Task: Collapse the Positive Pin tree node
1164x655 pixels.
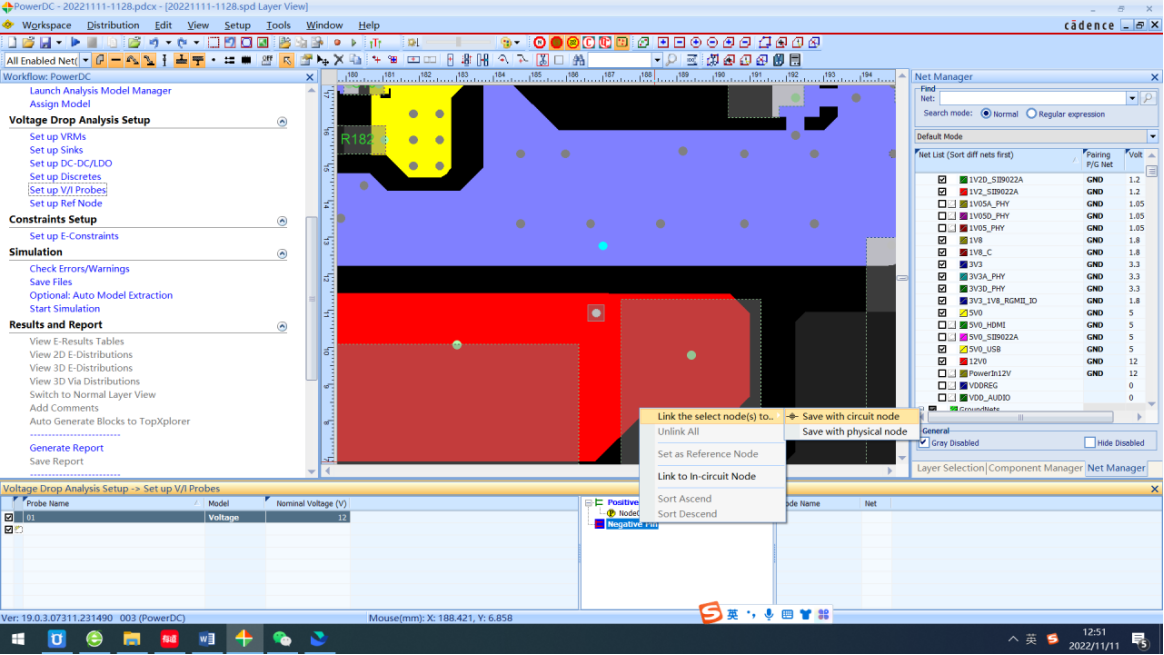Action: tap(589, 503)
